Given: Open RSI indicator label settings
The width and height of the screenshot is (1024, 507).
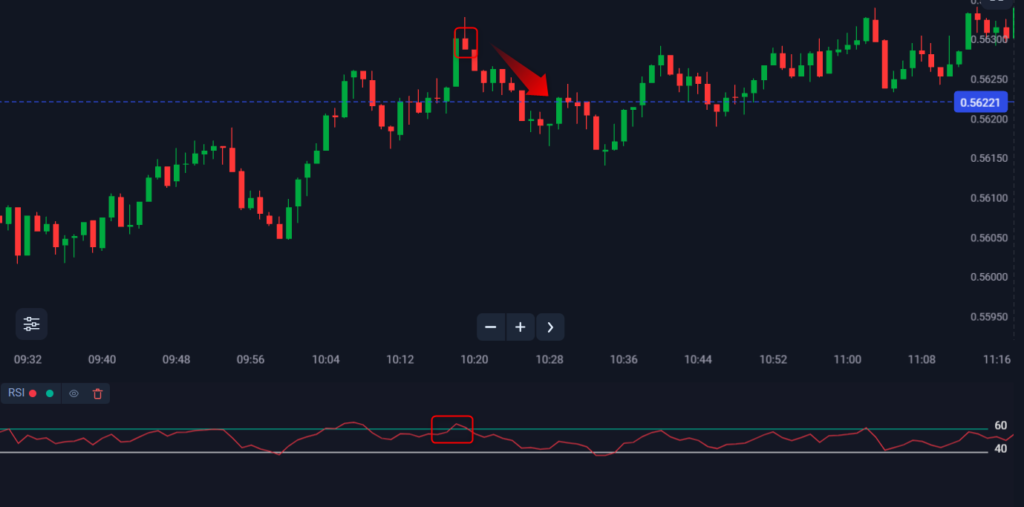Looking at the screenshot, I should tap(16, 393).
